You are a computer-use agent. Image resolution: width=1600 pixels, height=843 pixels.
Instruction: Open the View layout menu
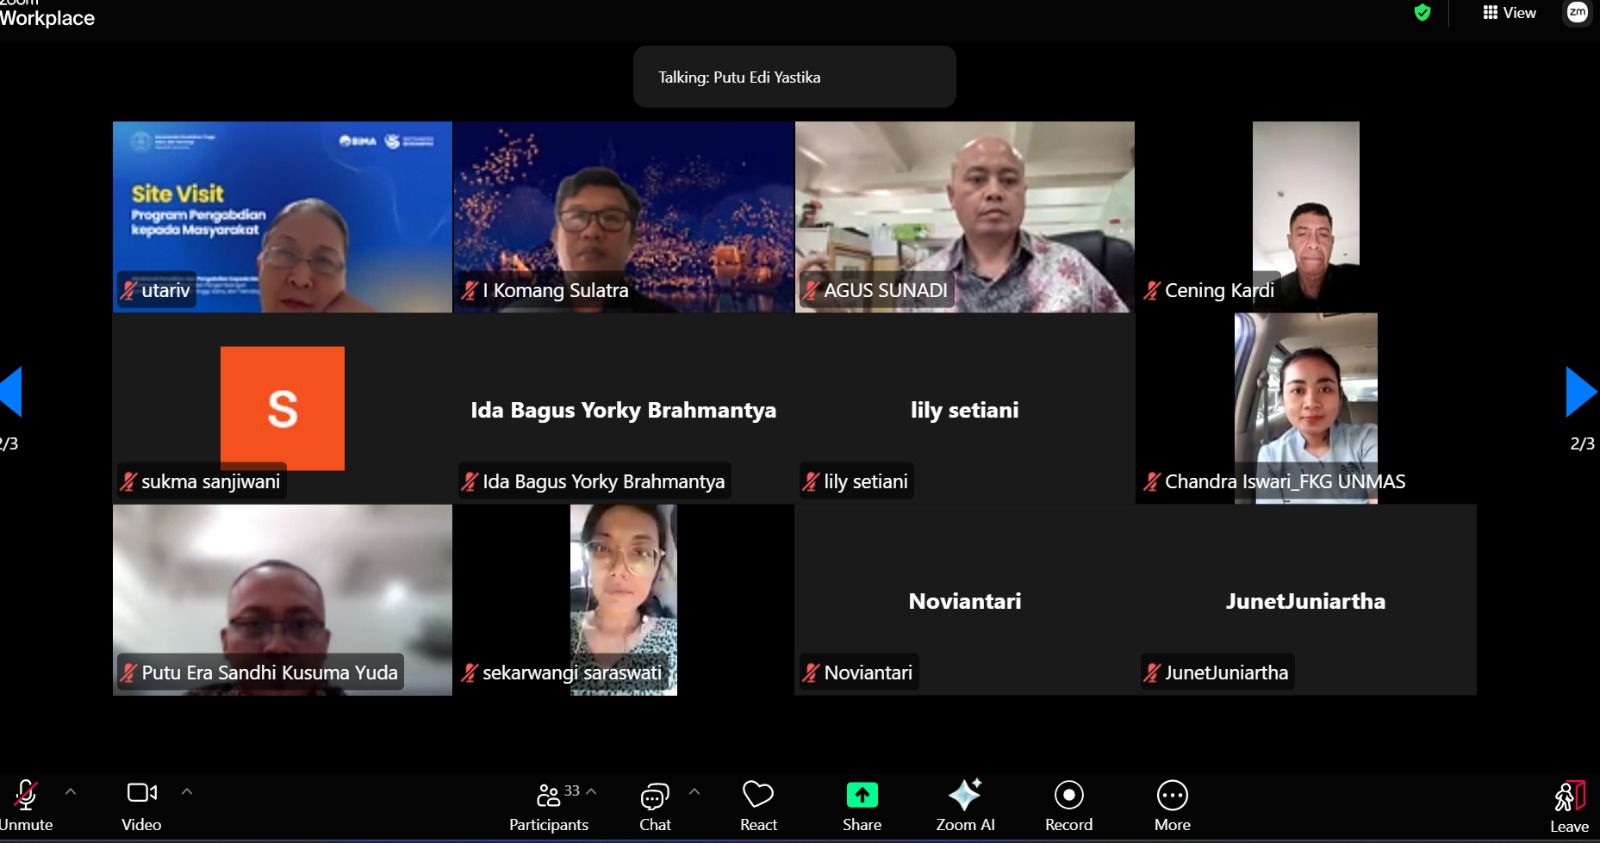point(1509,13)
